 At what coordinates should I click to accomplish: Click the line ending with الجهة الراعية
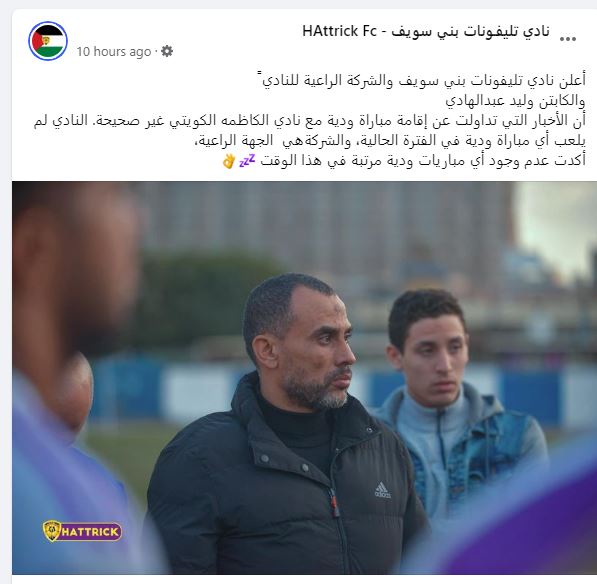[x=390, y=141]
